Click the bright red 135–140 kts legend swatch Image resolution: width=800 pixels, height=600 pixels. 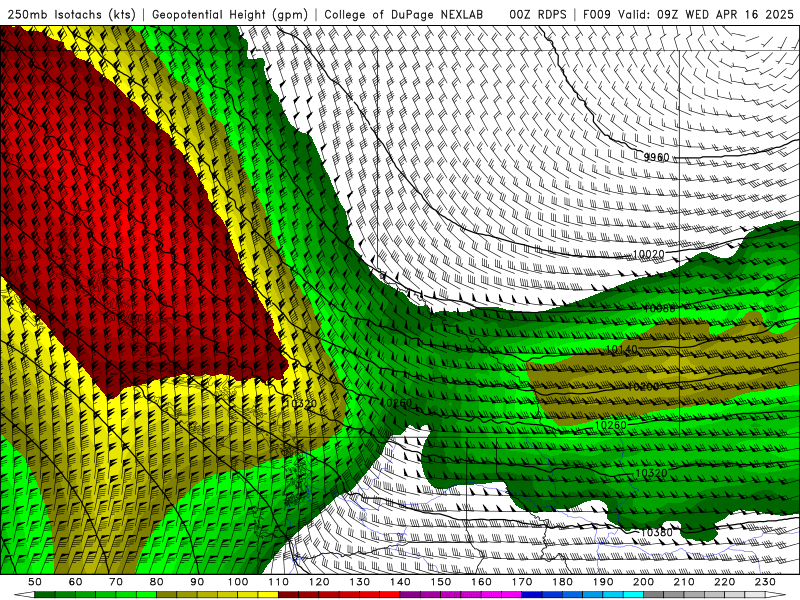[390, 595]
